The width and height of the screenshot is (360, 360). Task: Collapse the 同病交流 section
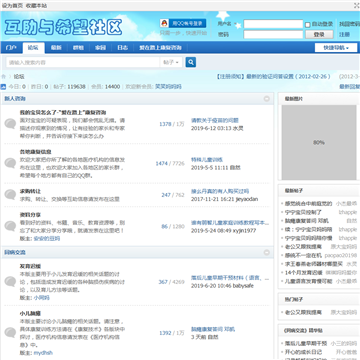tap(267, 252)
